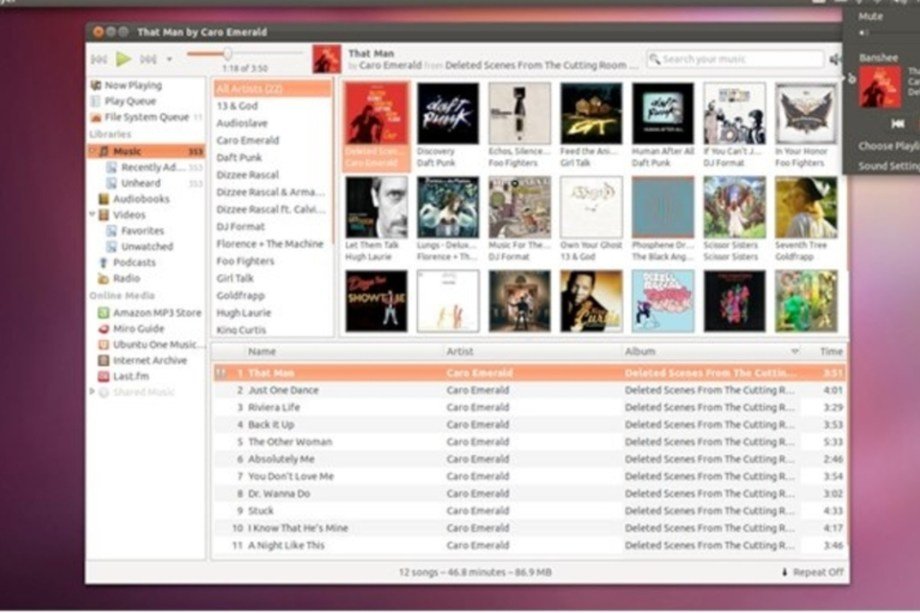The height and width of the screenshot is (613, 920).
Task: Select artist Daft Punk in artist list
Action: tap(239, 158)
